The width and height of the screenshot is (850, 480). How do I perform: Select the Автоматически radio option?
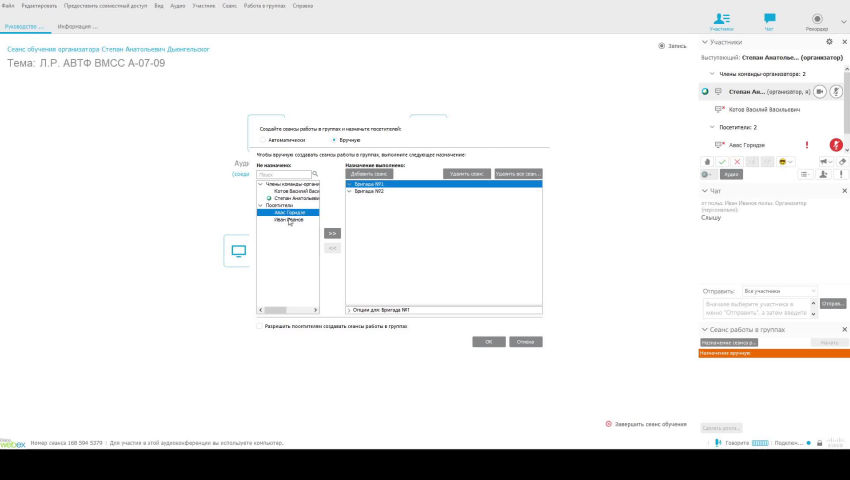coord(262,140)
